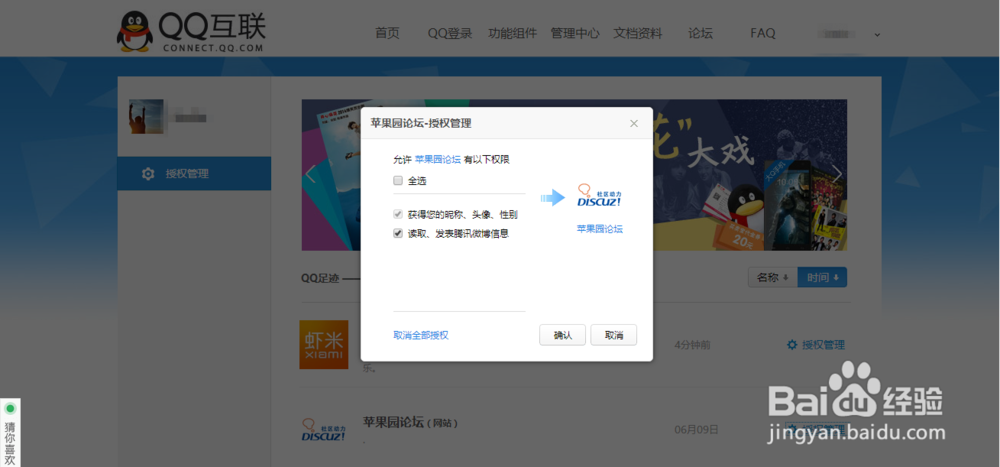Open the FAQ nav item
Viewport: 1000px width, 467px height.
pyautogui.click(x=763, y=33)
